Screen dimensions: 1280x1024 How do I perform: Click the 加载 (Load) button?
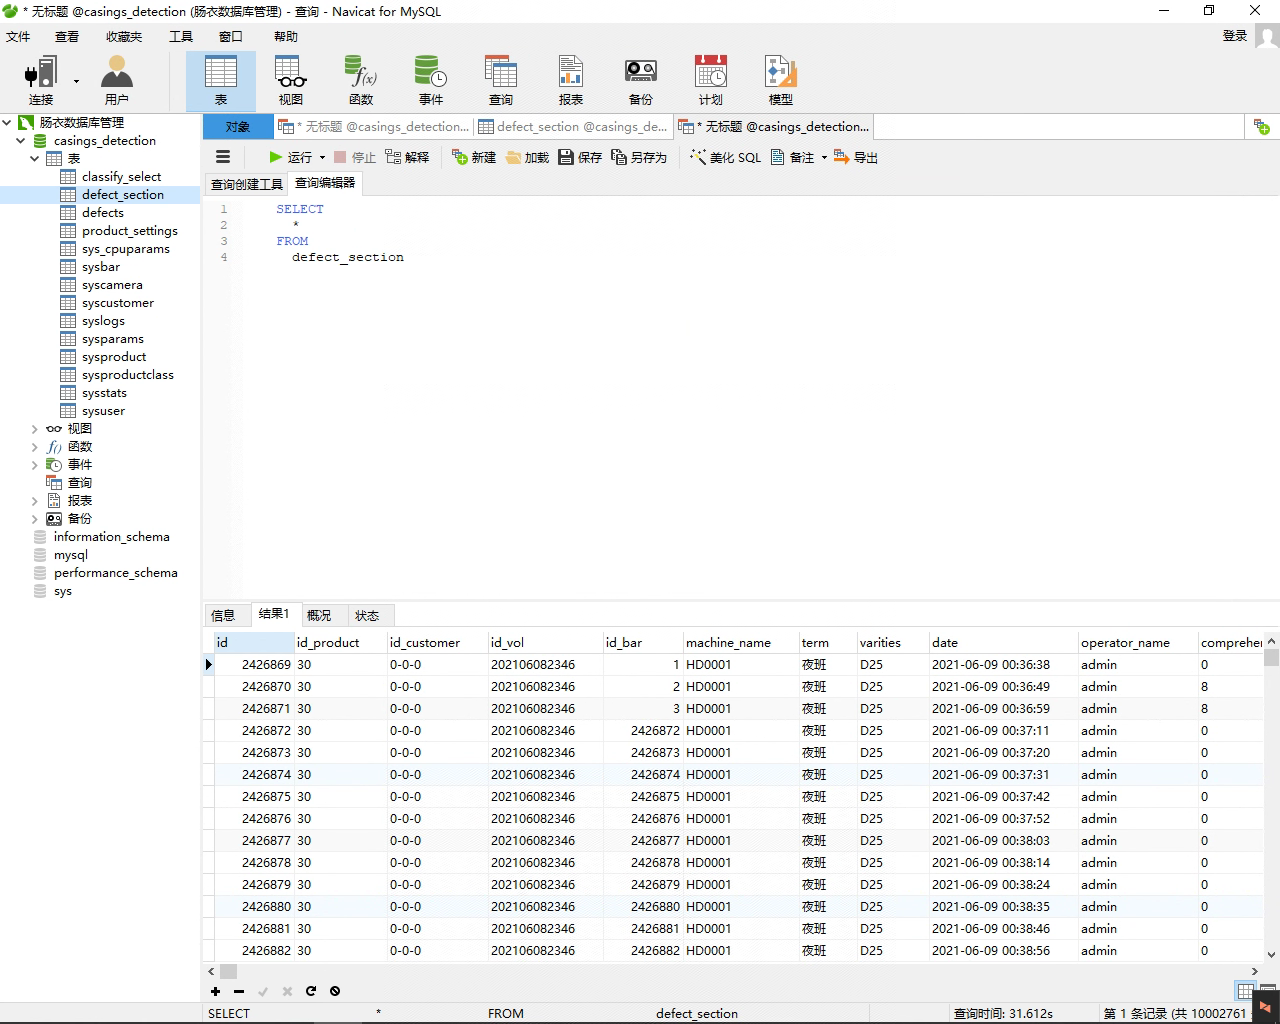pyautogui.click(x=528, y=157)
